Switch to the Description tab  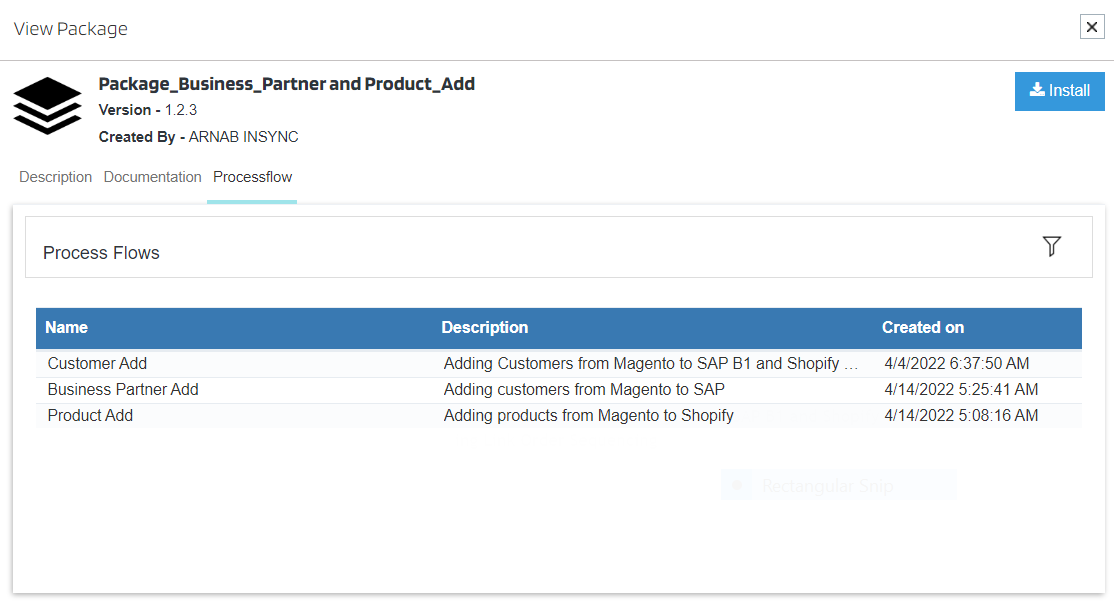tap(56, 177)
